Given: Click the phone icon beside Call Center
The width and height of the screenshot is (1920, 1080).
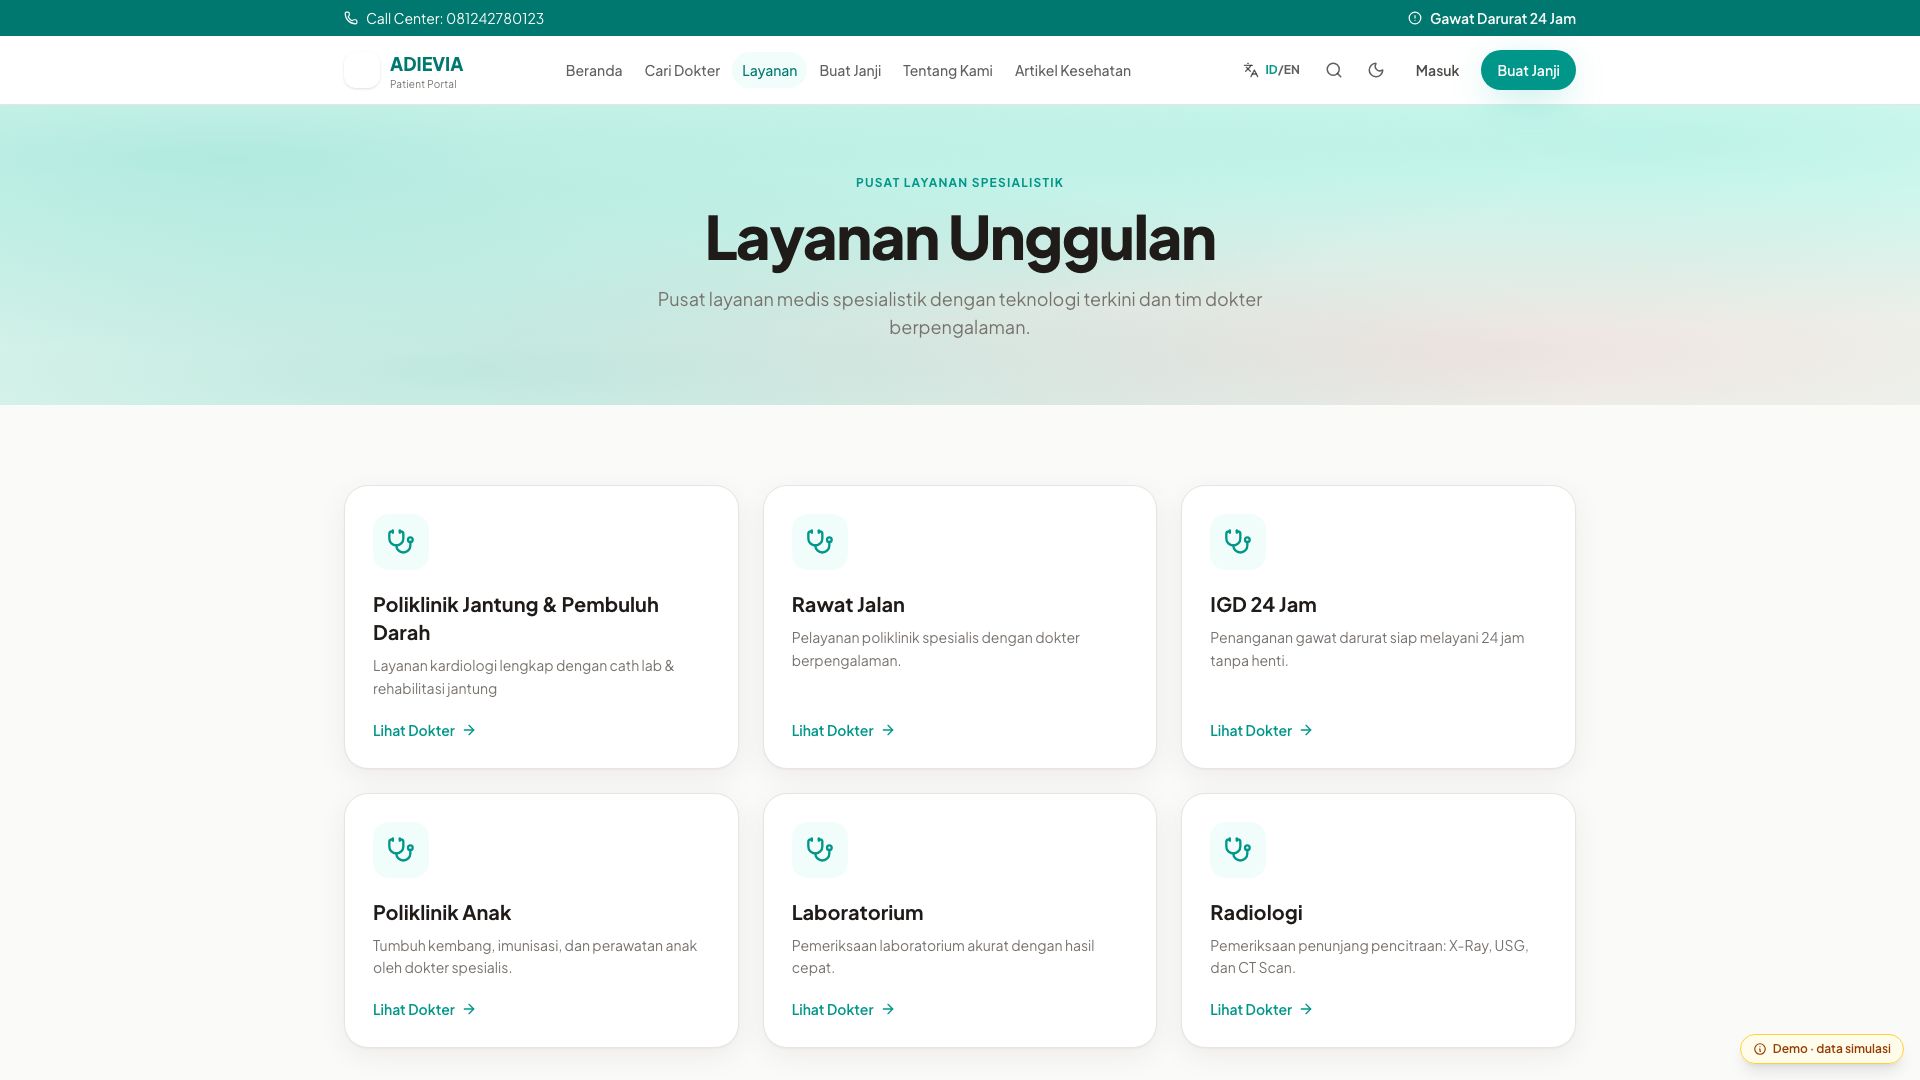Looking at the screenshot, I should [351, 18].
